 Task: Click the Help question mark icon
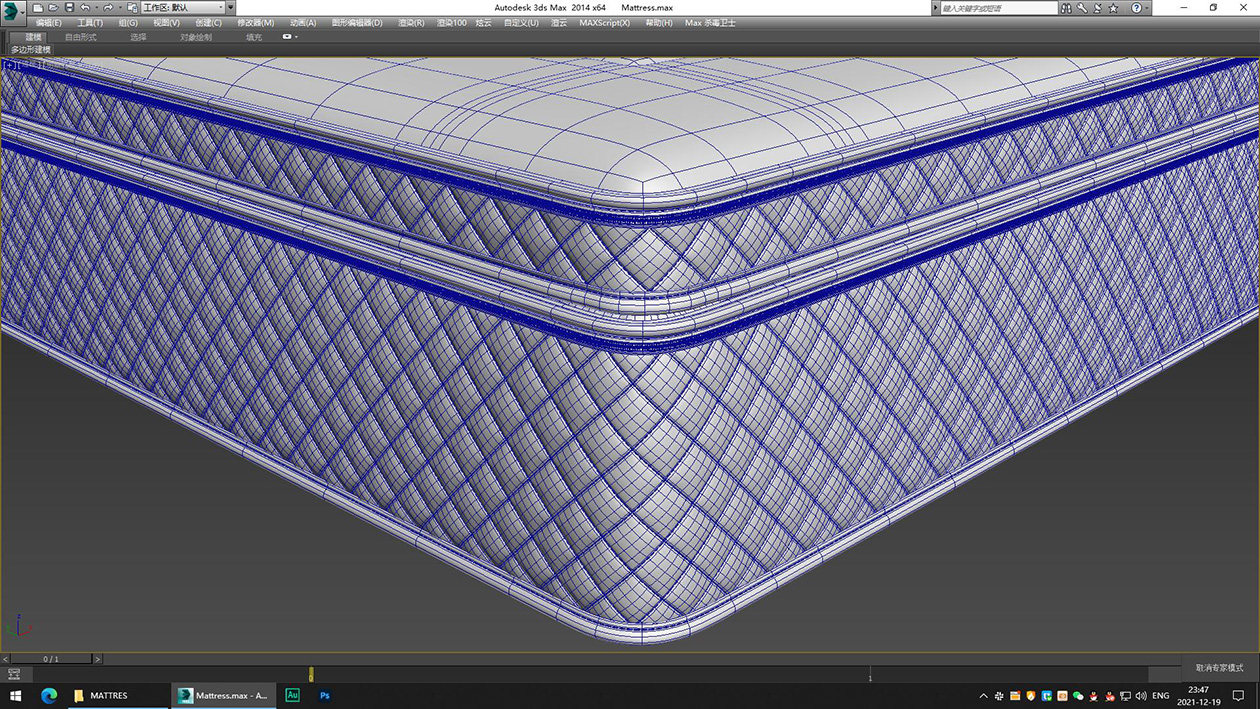click(x=1136, y=8)
